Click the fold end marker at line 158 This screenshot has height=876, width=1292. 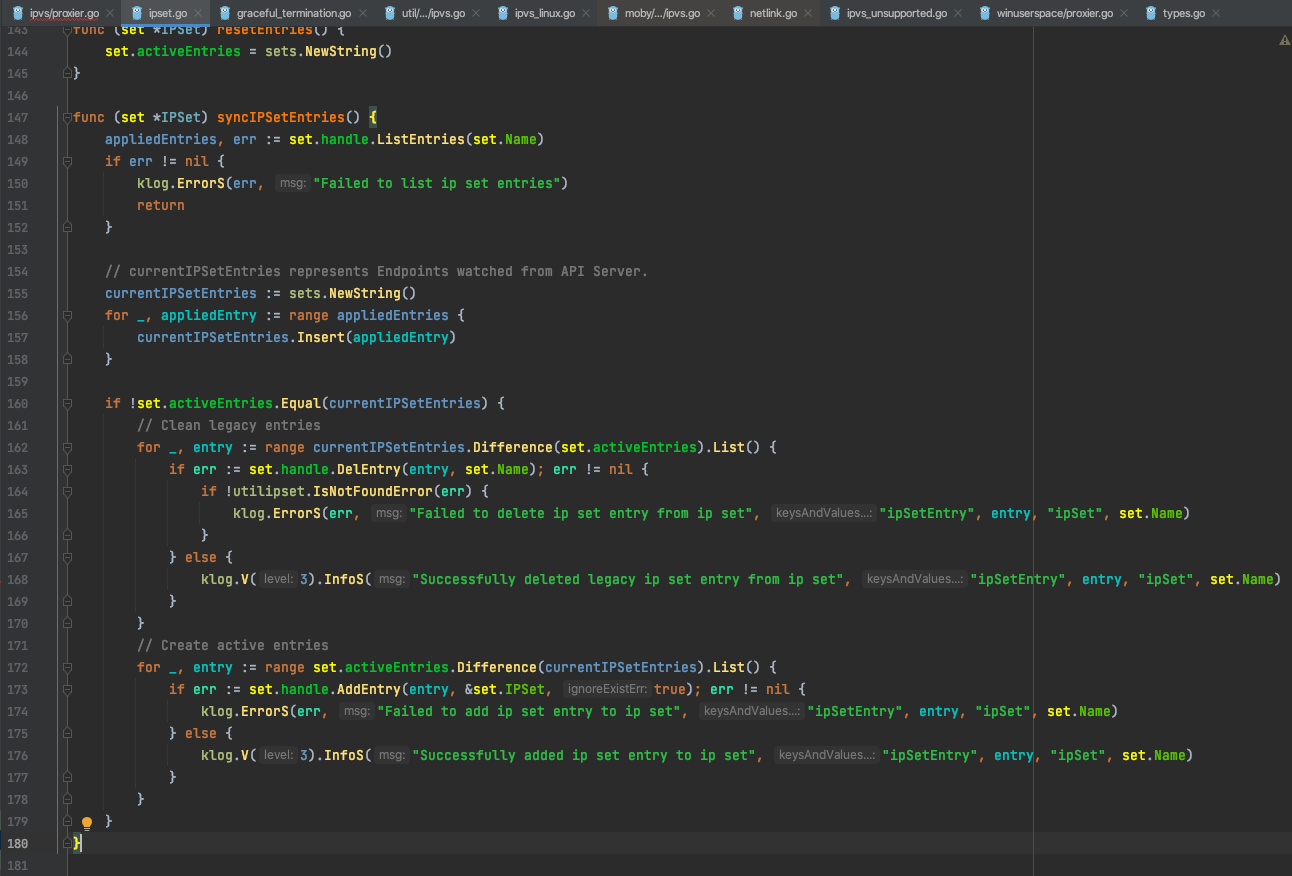tap(68, 359)
